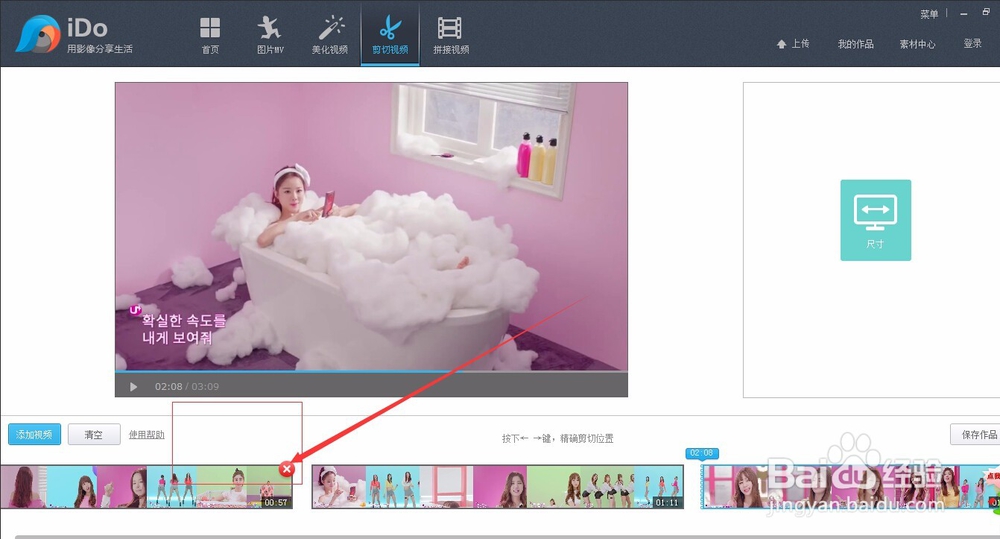This screenshot has width=1000, height=539.
Task: Restore the iDo window size
Action: click(986, 12)
